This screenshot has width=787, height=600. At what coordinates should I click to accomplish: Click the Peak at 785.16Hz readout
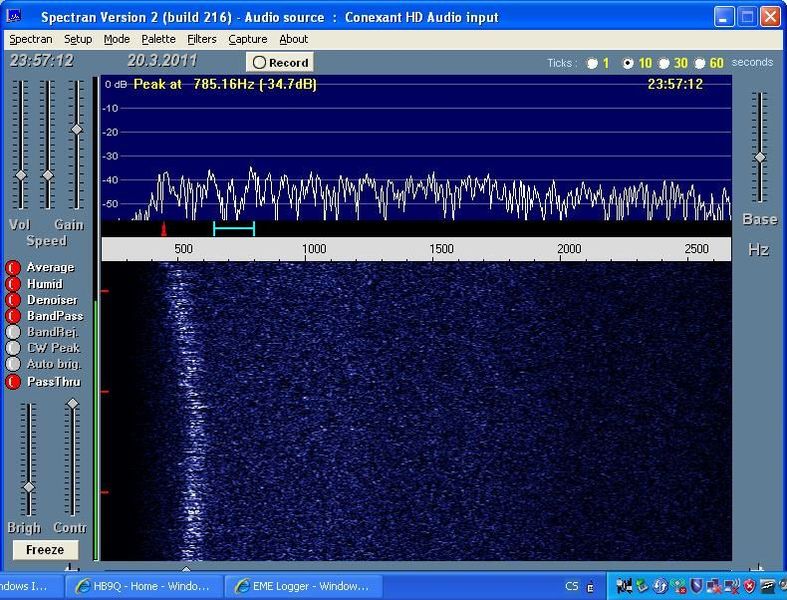tap(225, 84)
